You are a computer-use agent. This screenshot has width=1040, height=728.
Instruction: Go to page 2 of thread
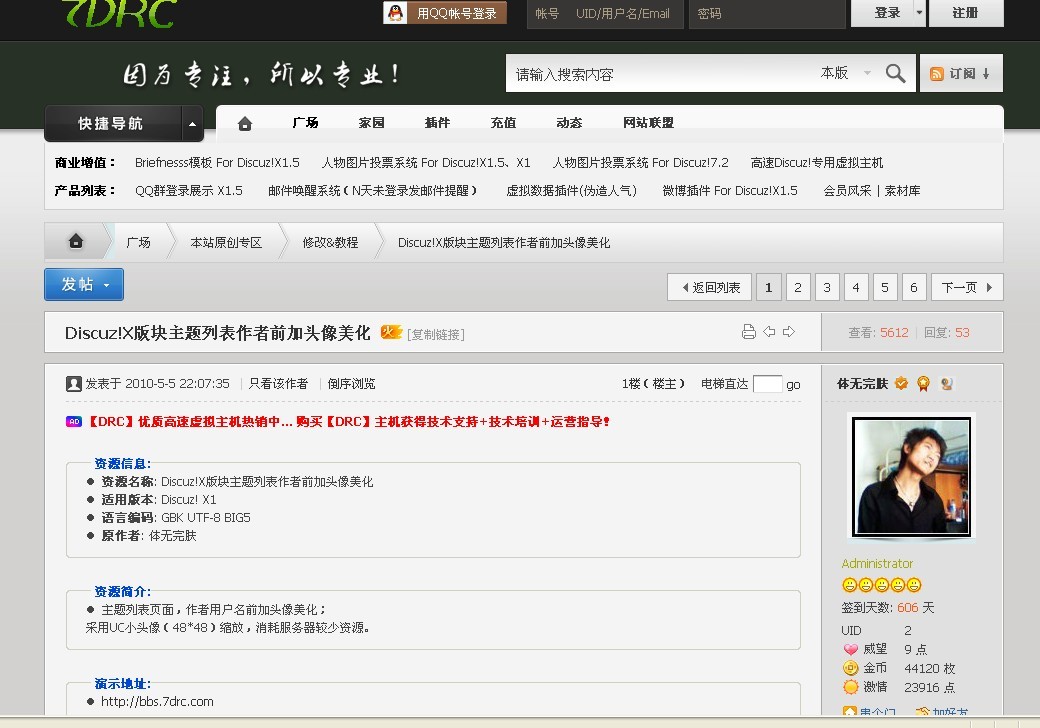(798, 287)
